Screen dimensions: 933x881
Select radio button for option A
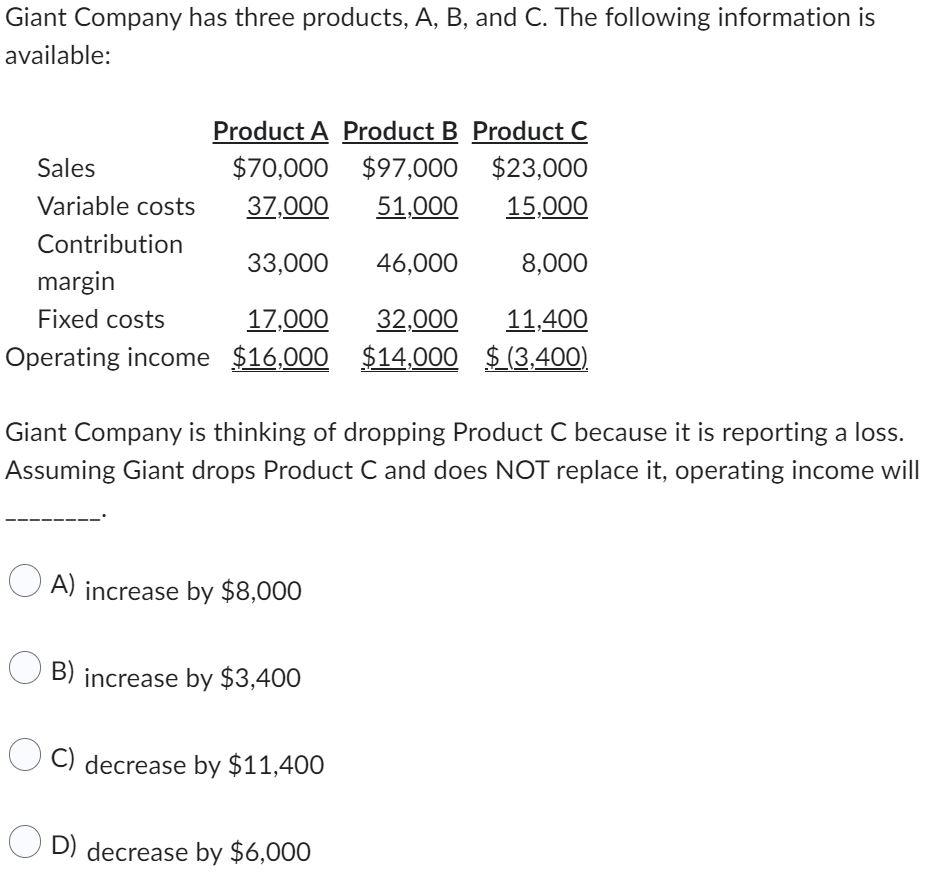(25, 580)
